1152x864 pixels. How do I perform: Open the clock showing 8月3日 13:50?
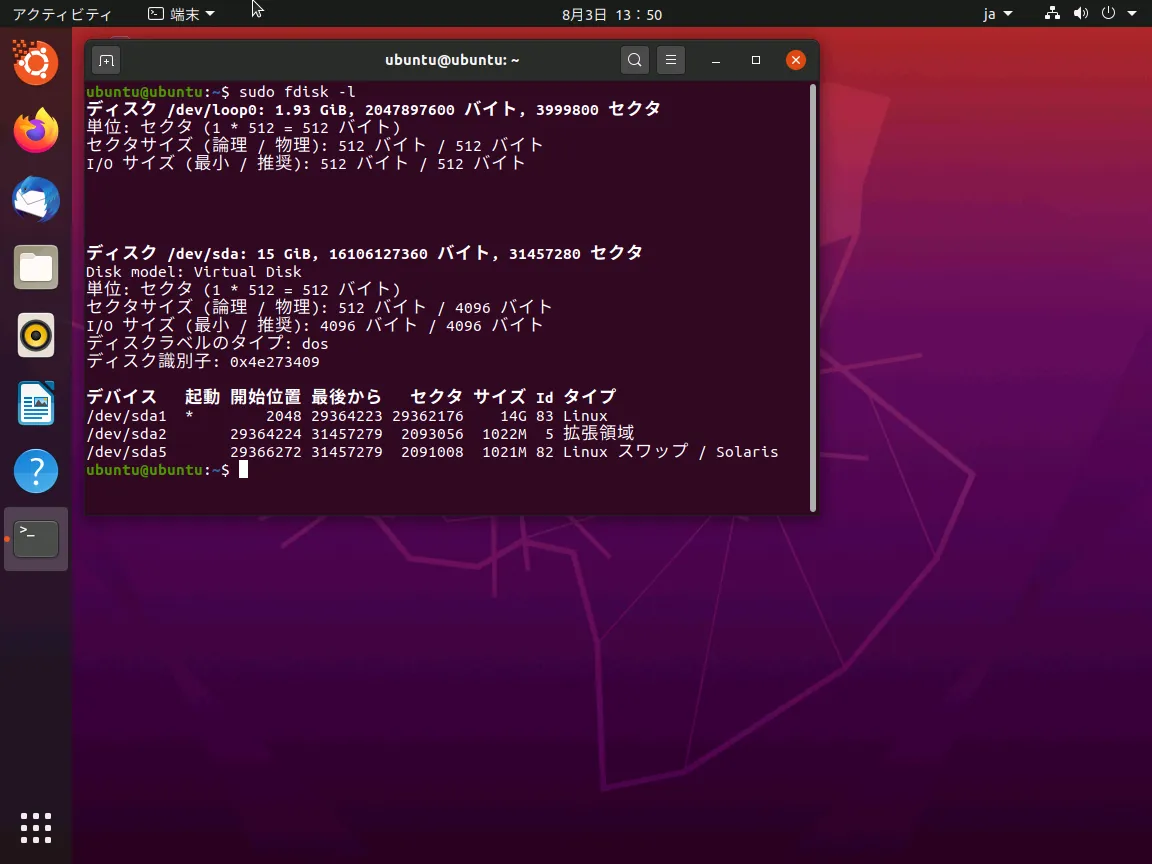pyautogui.click(x=612, y=14)
